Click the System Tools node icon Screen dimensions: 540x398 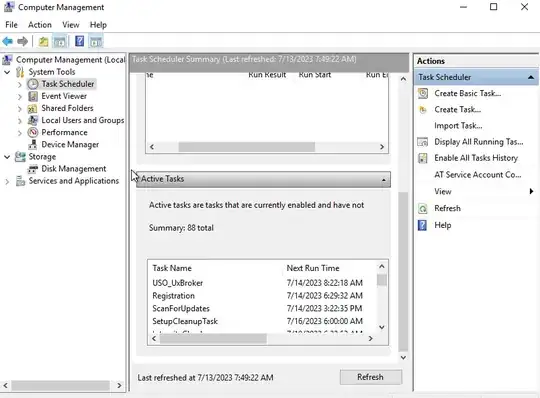(x=20, y=72)
